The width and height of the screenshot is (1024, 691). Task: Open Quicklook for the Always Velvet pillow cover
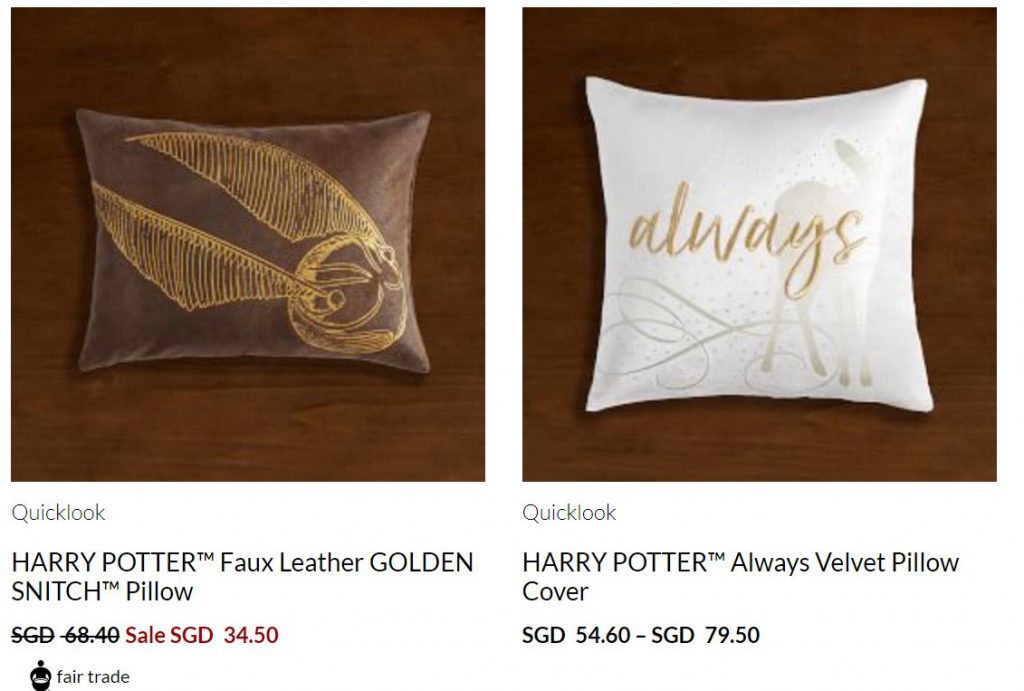click(569, 513)
